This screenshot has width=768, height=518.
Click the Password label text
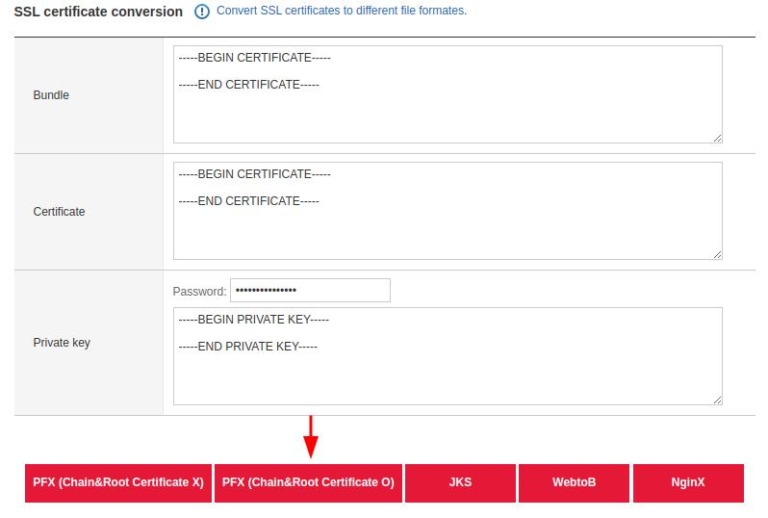click(x=199, y=292)
